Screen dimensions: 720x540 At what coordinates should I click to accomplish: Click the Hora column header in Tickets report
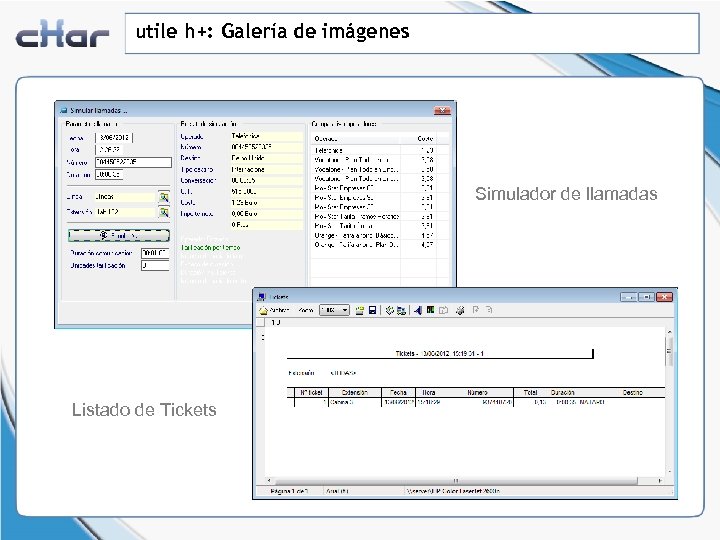[x=428, y=393]
